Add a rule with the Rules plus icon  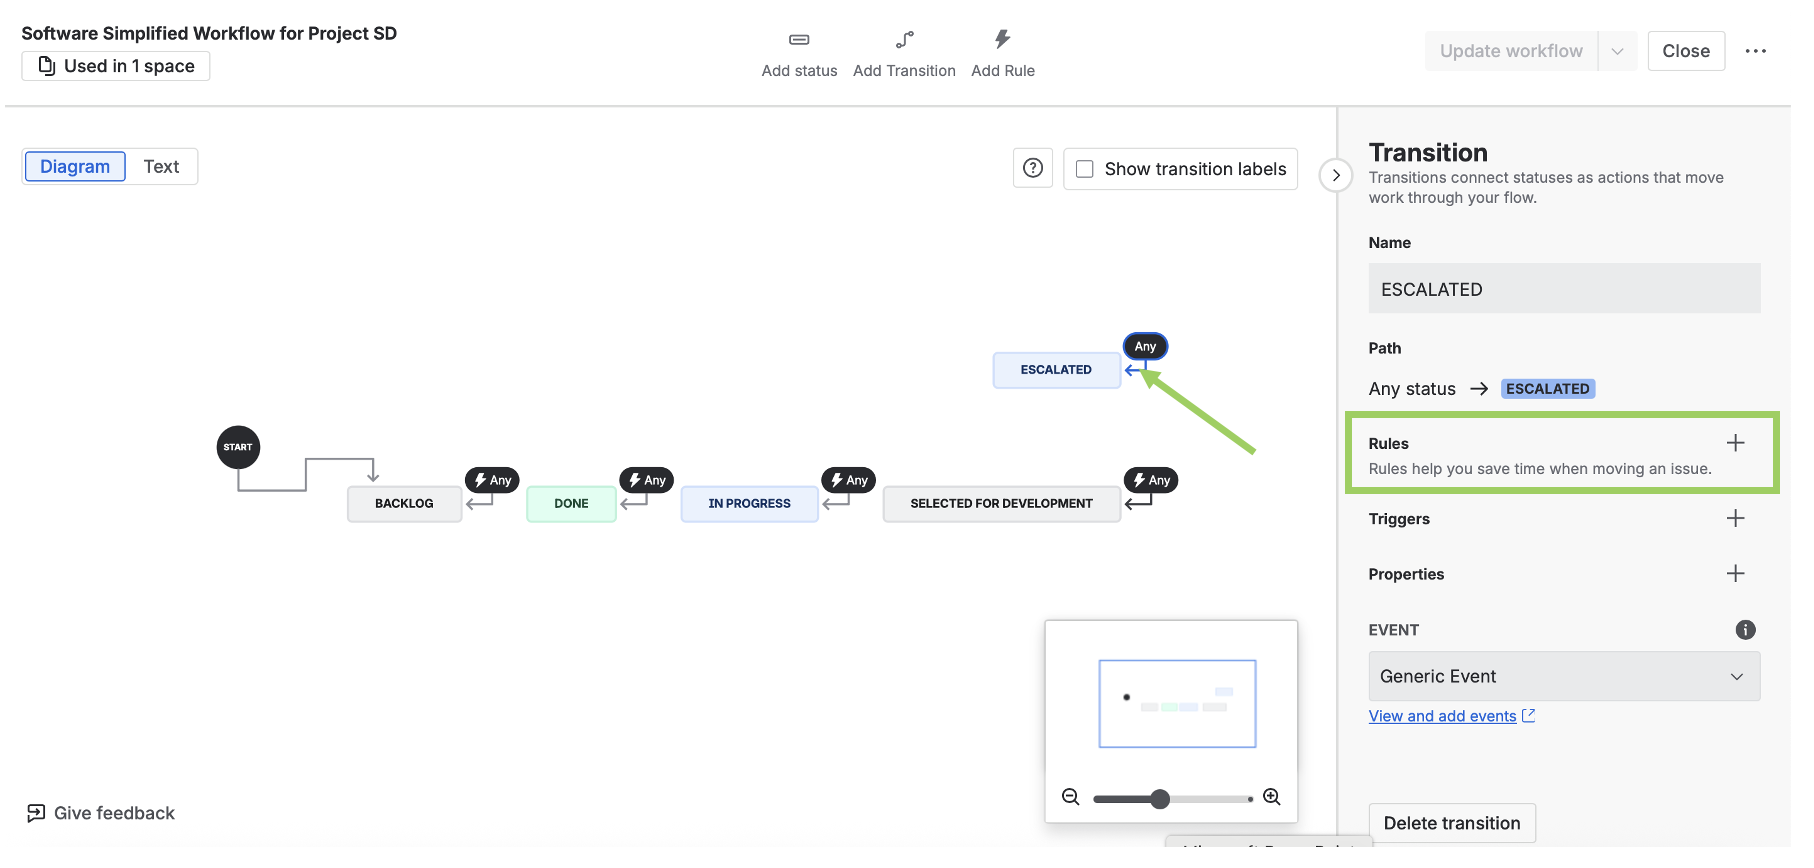1735,443
